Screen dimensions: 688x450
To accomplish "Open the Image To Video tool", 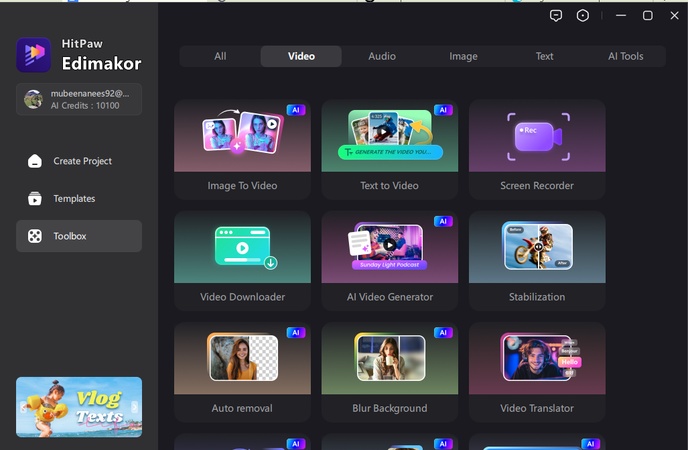I will click(242, 149).
